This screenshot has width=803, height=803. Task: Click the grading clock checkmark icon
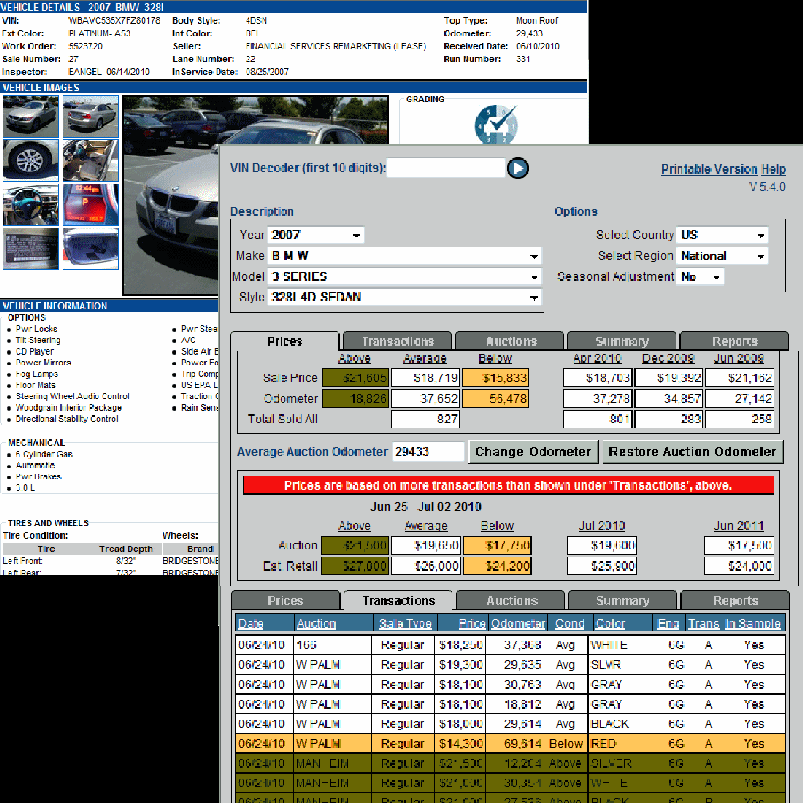tap(496, 124)
